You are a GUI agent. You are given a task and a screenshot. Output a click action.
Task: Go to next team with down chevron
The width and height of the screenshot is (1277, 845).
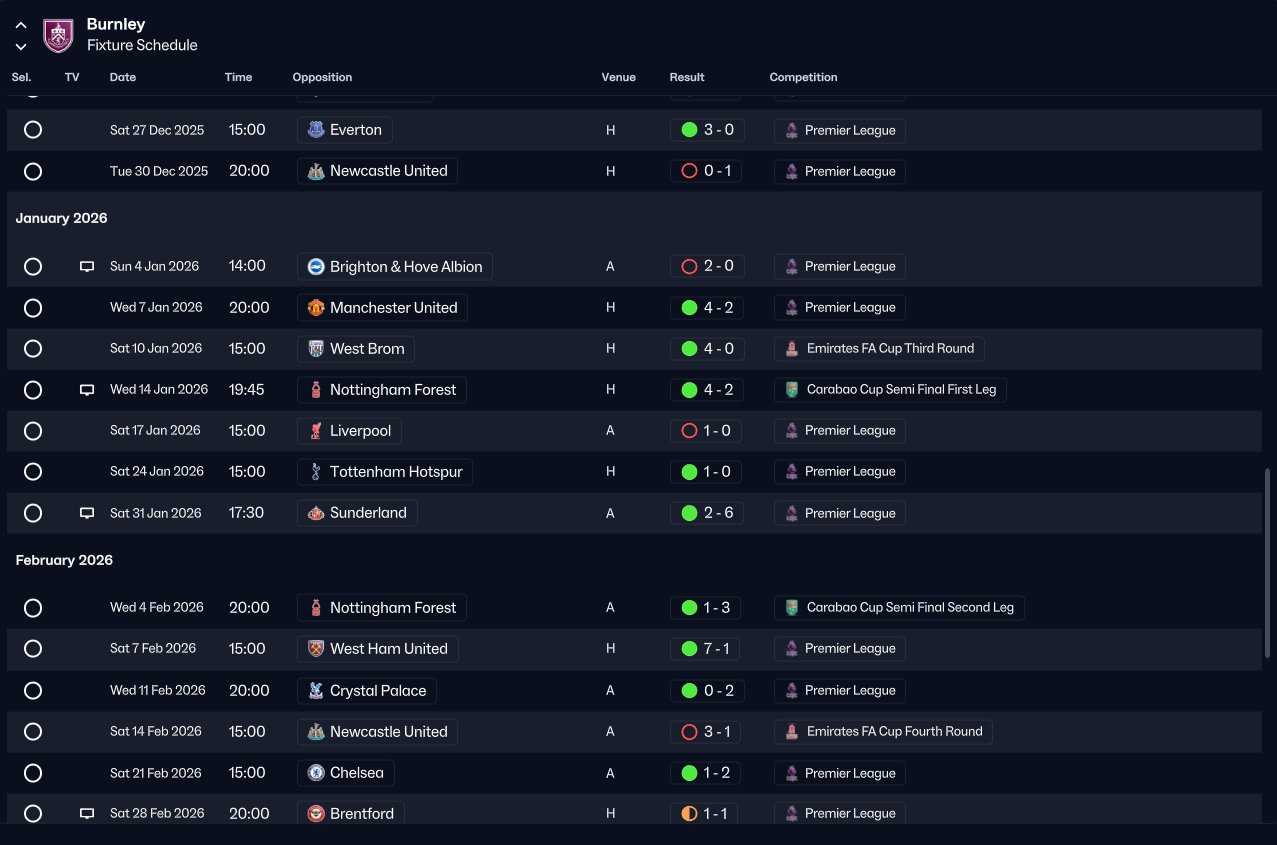pos(21,46)
